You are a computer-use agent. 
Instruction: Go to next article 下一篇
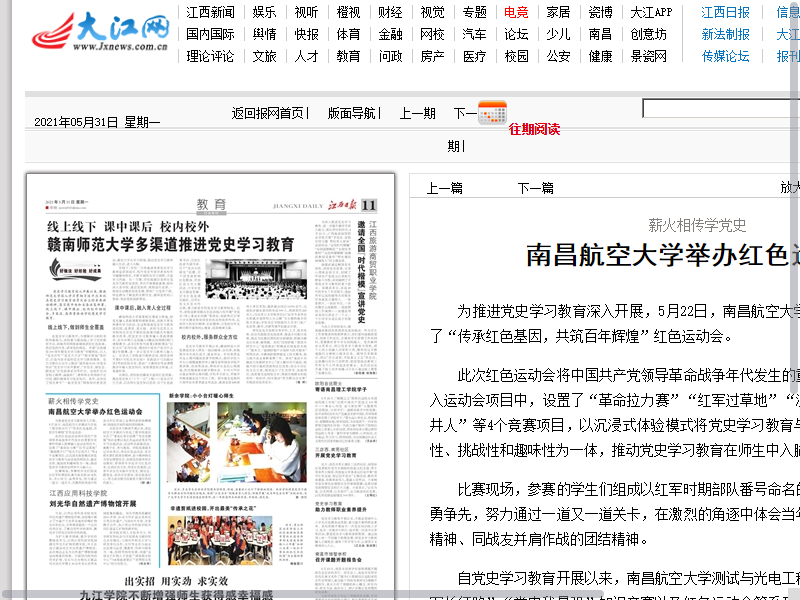(535, 188)
